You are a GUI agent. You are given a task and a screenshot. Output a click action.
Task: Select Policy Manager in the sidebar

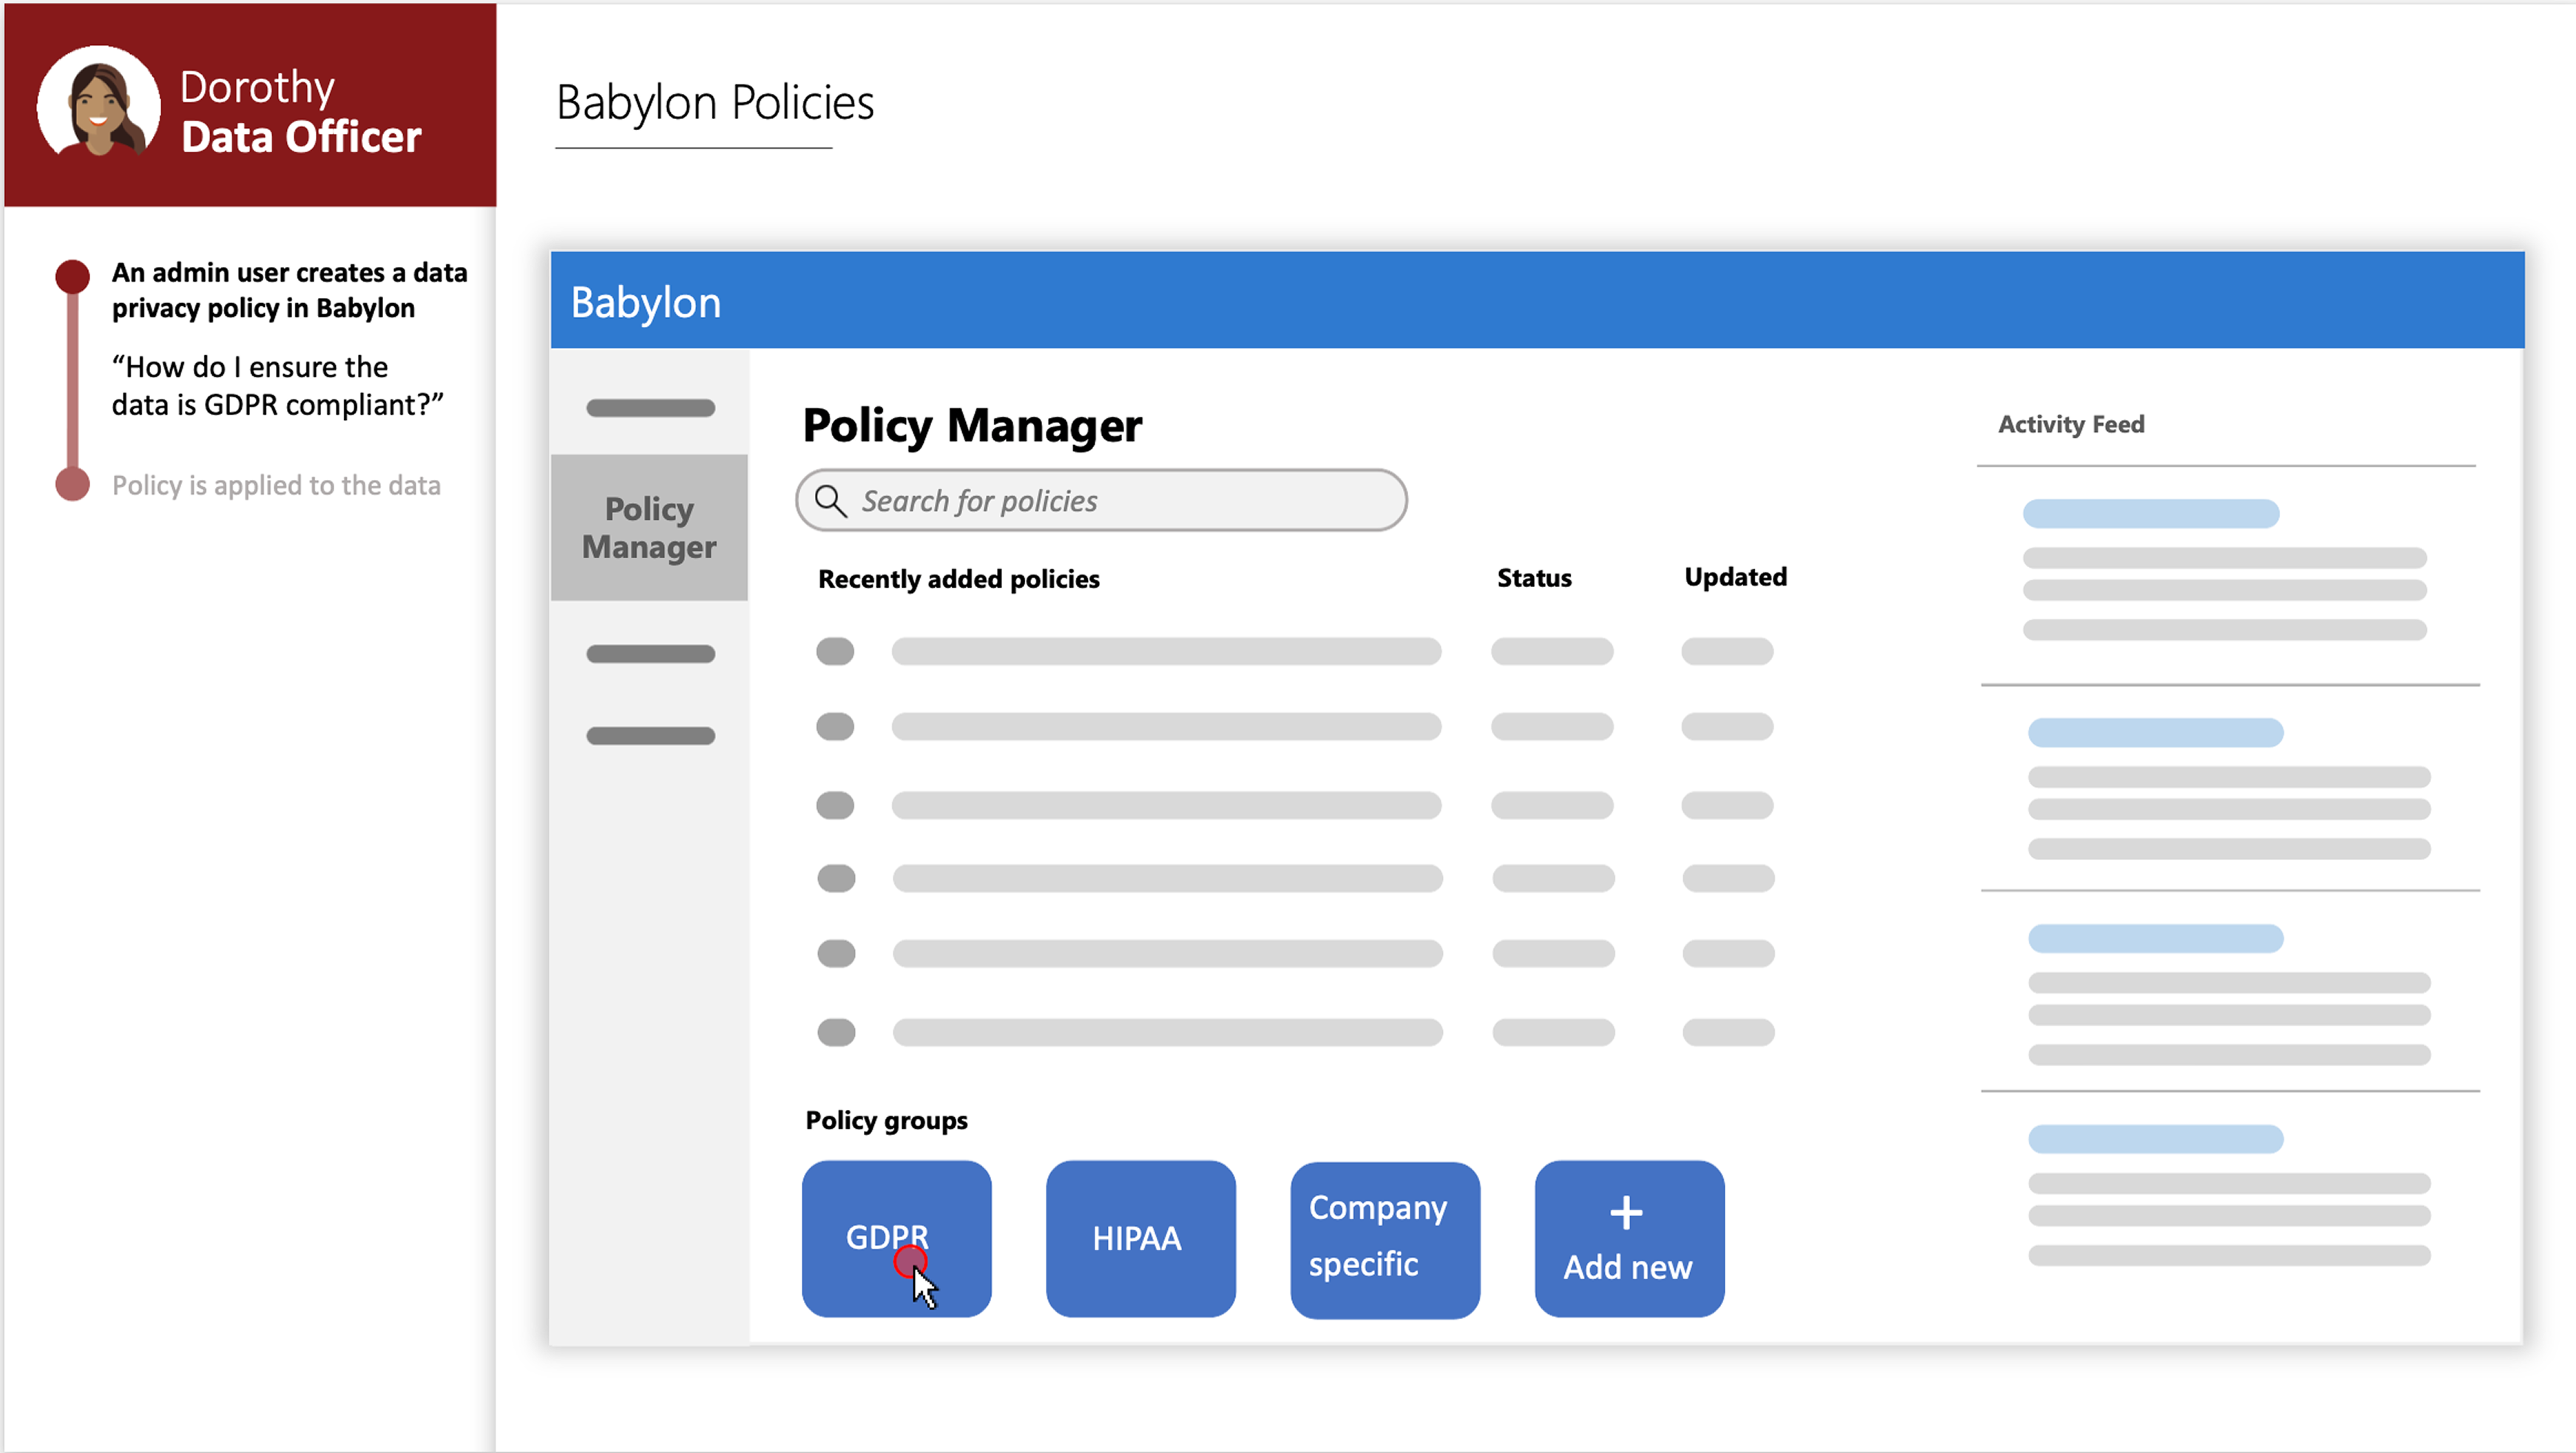point(649,527)
